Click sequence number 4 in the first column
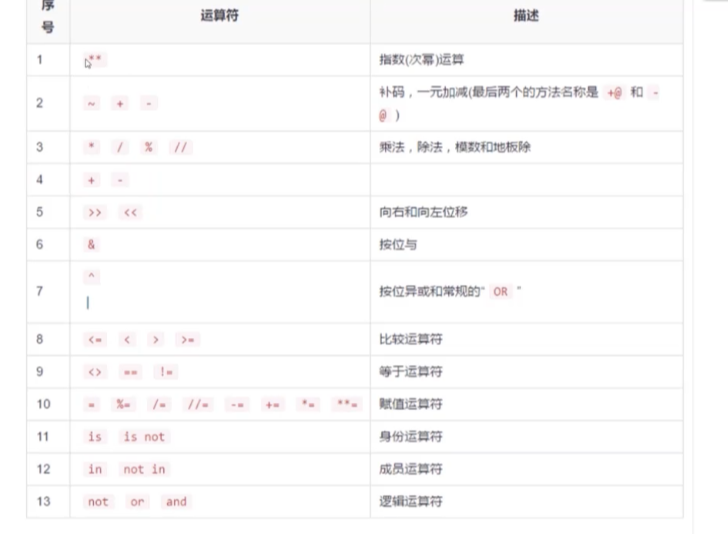 (x=39, y=180)
